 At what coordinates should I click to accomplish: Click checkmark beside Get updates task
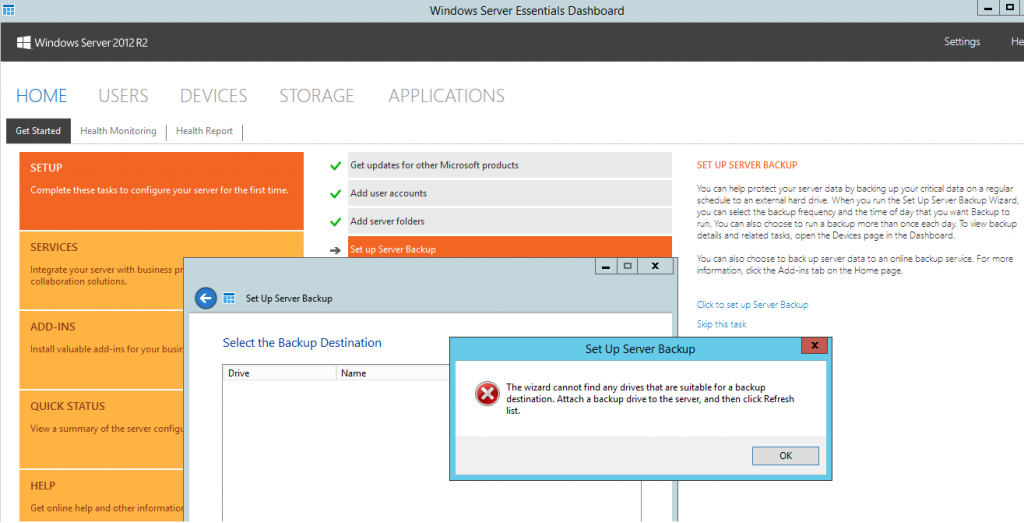pyautogui.click(x=336, y=166)
